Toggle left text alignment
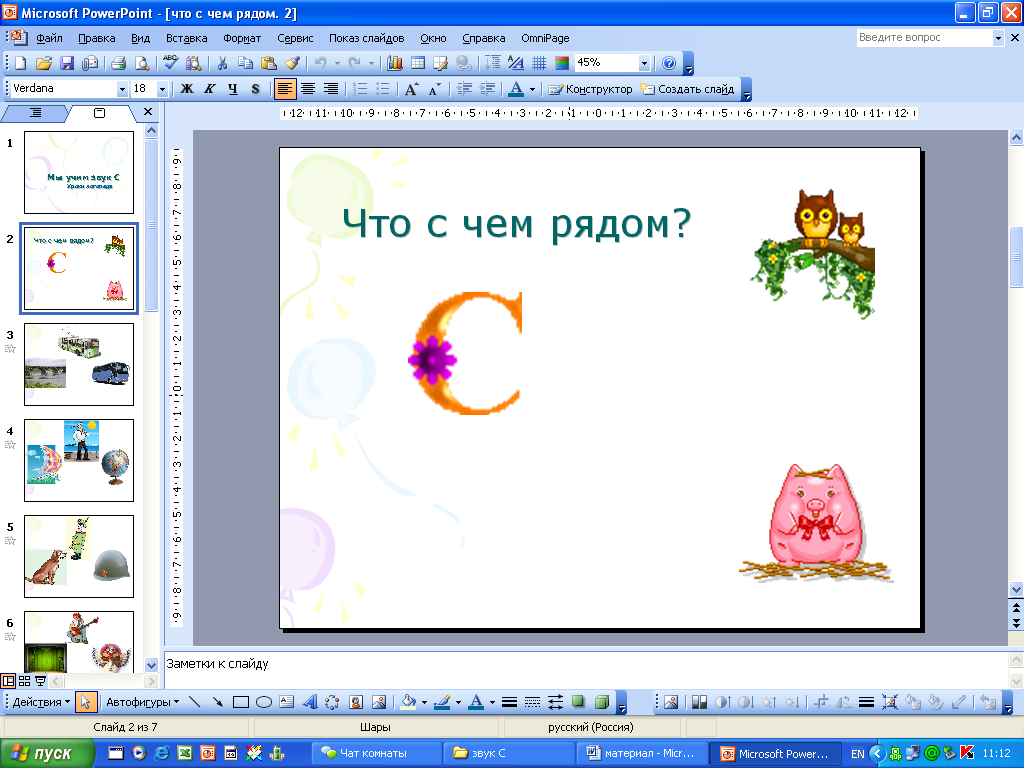The image size is (1024, 768). (285, 89)
